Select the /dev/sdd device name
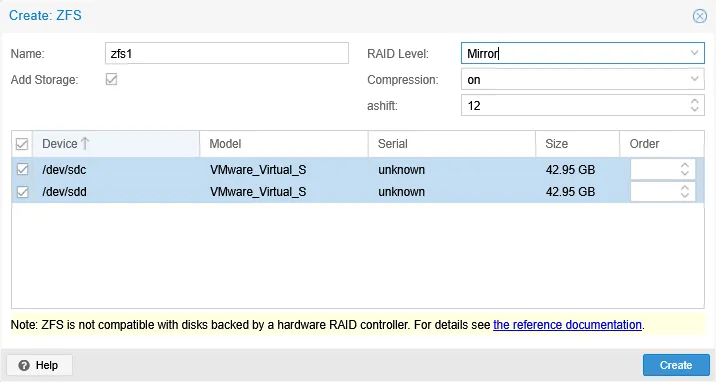This screenshot has width=716, height=382. 64,192
